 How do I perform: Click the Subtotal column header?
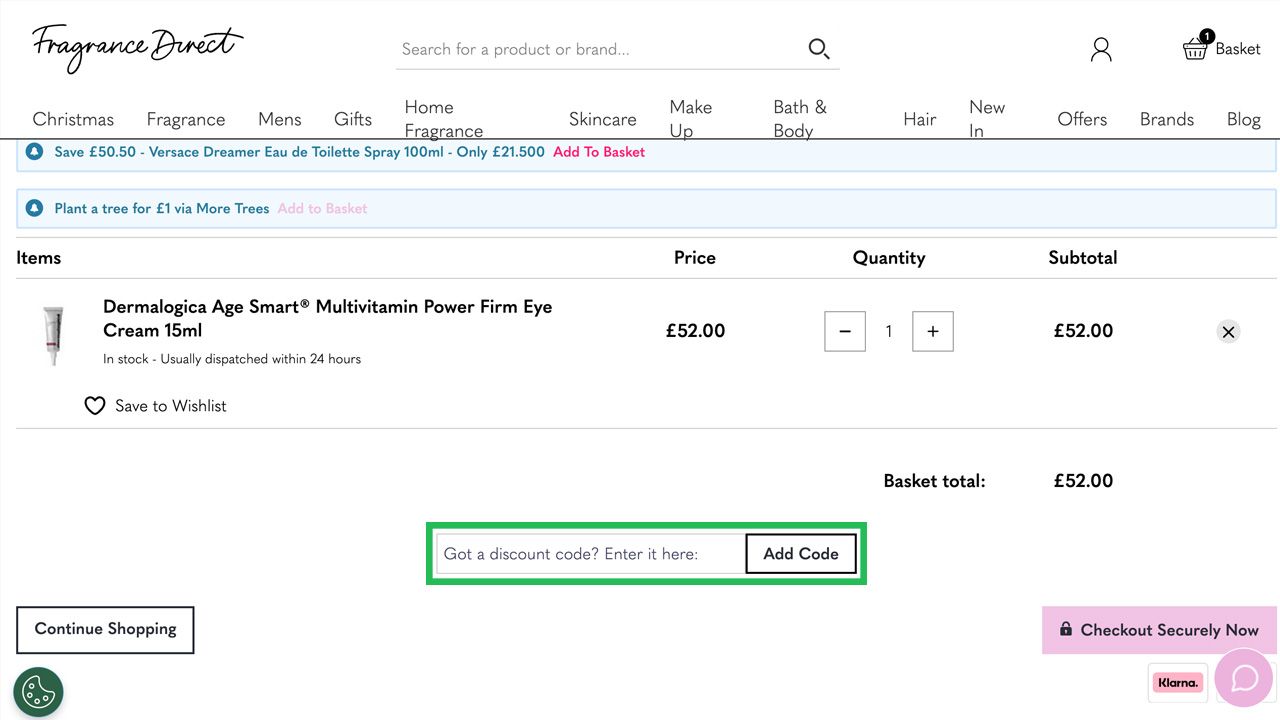(x=1083, y=258)
